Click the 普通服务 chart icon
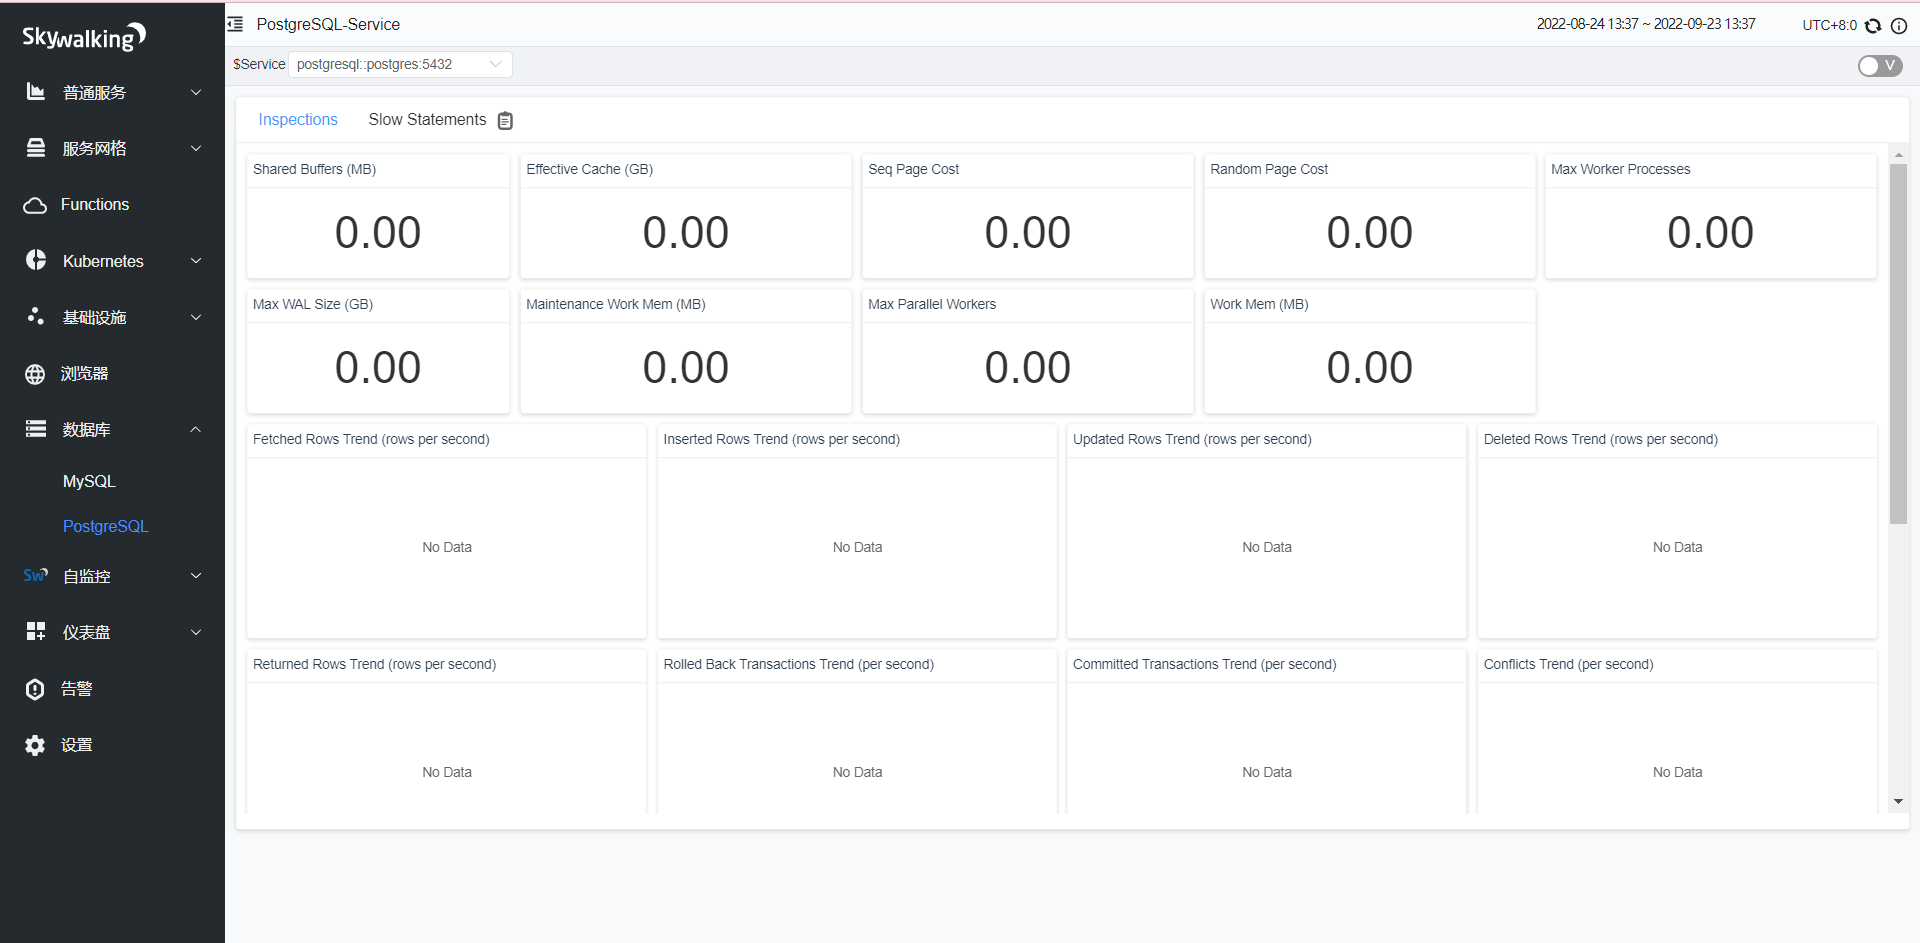The image size is (1920, 943). pyautogui.click(x=36, y=92)
